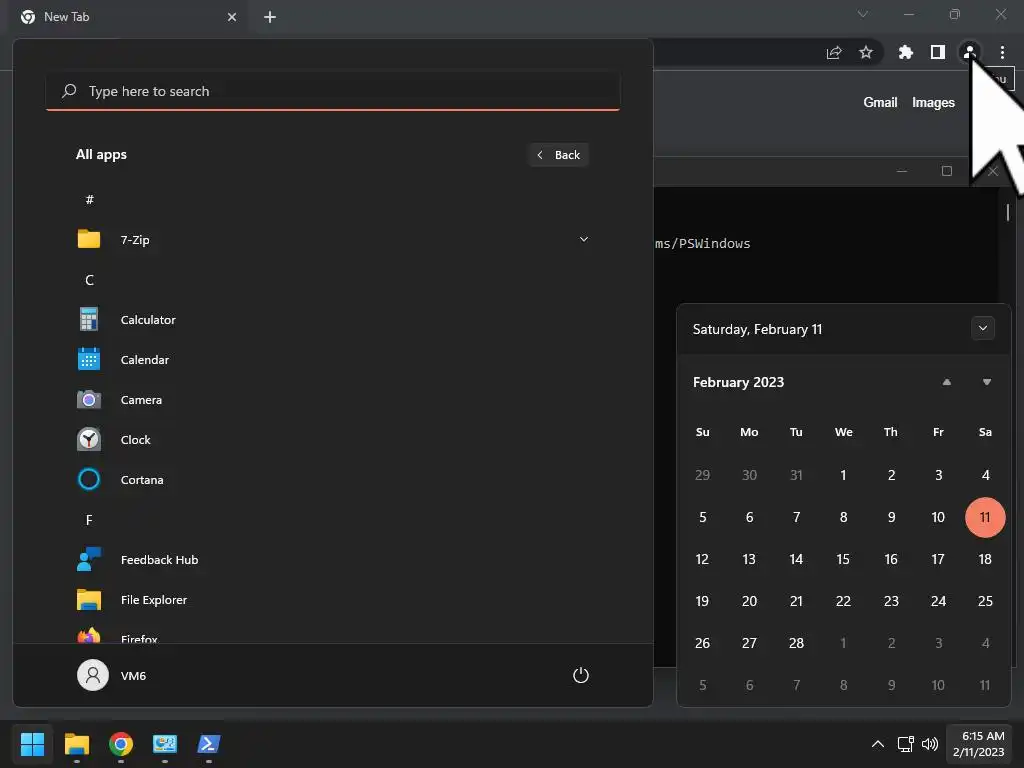Open Chrome's three-dot menu
Image resolution: width=1024 pixels, height=768 pixels.
coord(1002,52)
